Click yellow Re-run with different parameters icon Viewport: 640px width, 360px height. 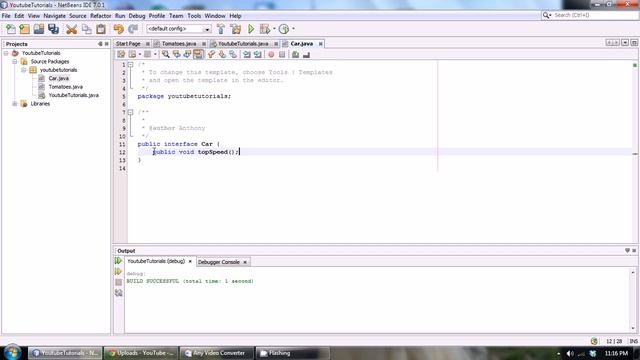118,271
